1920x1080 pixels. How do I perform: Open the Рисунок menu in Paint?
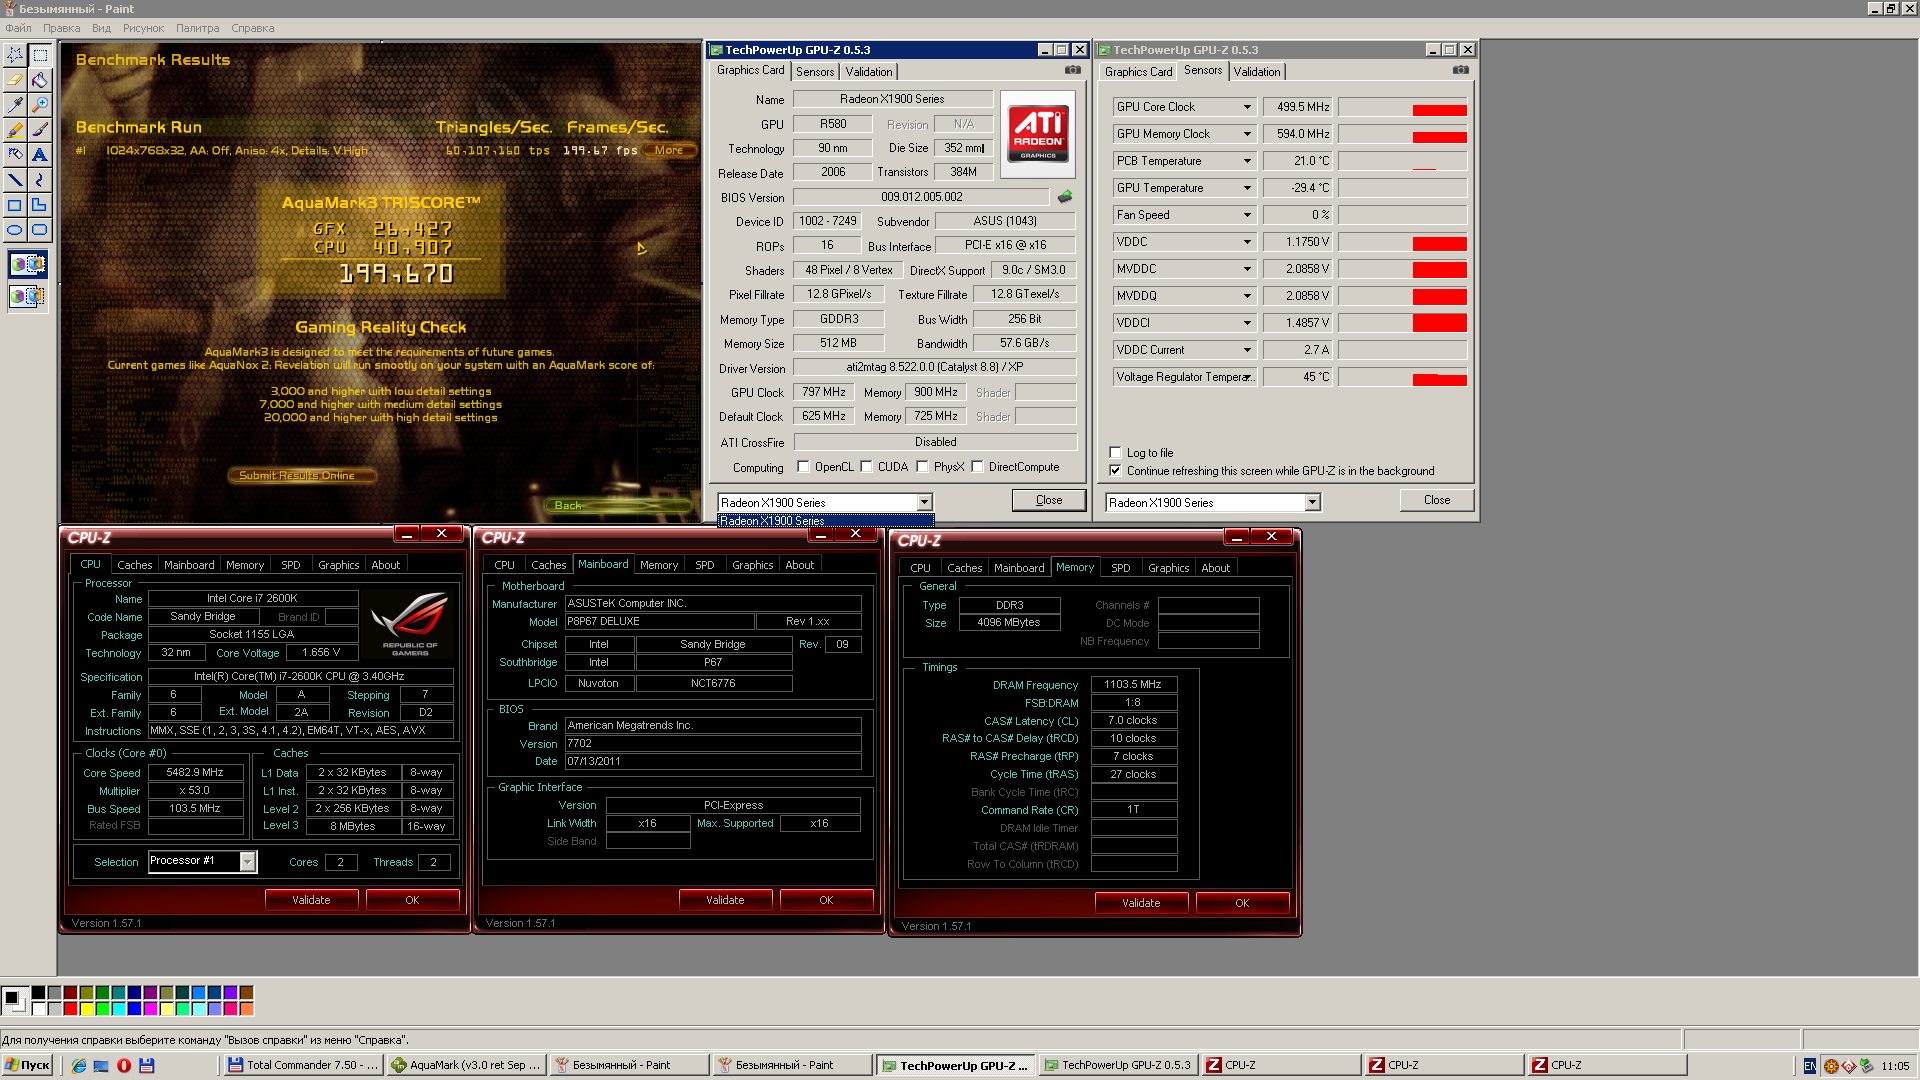tap(143, 28)
